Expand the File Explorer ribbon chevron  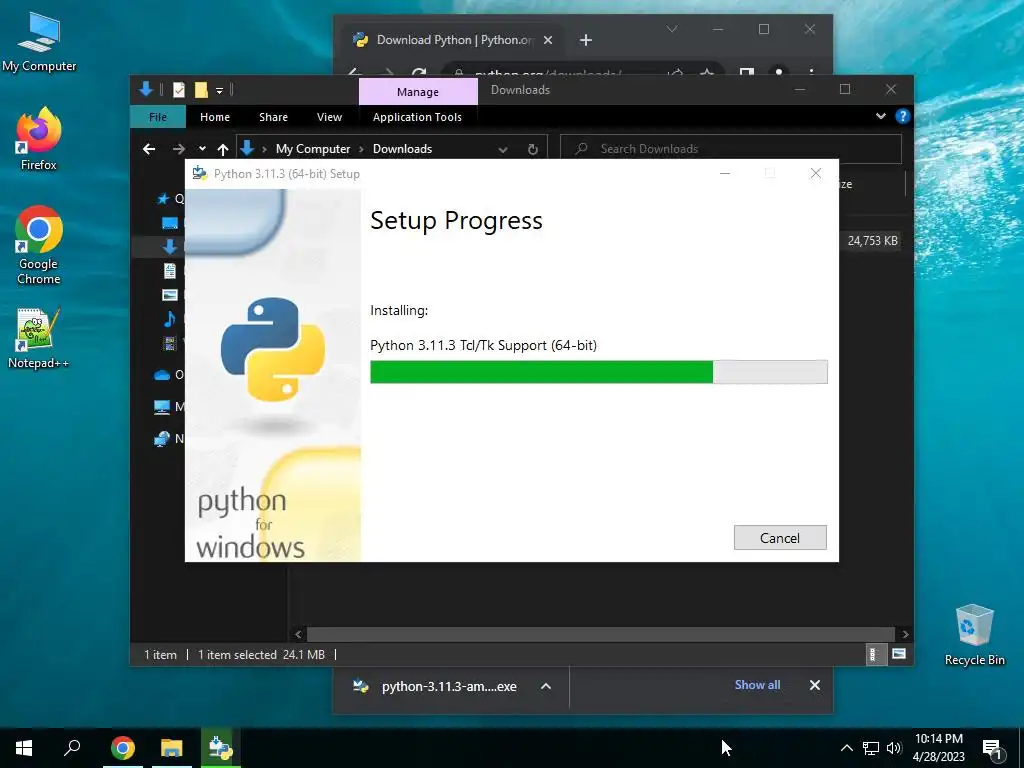click(881, 116)
